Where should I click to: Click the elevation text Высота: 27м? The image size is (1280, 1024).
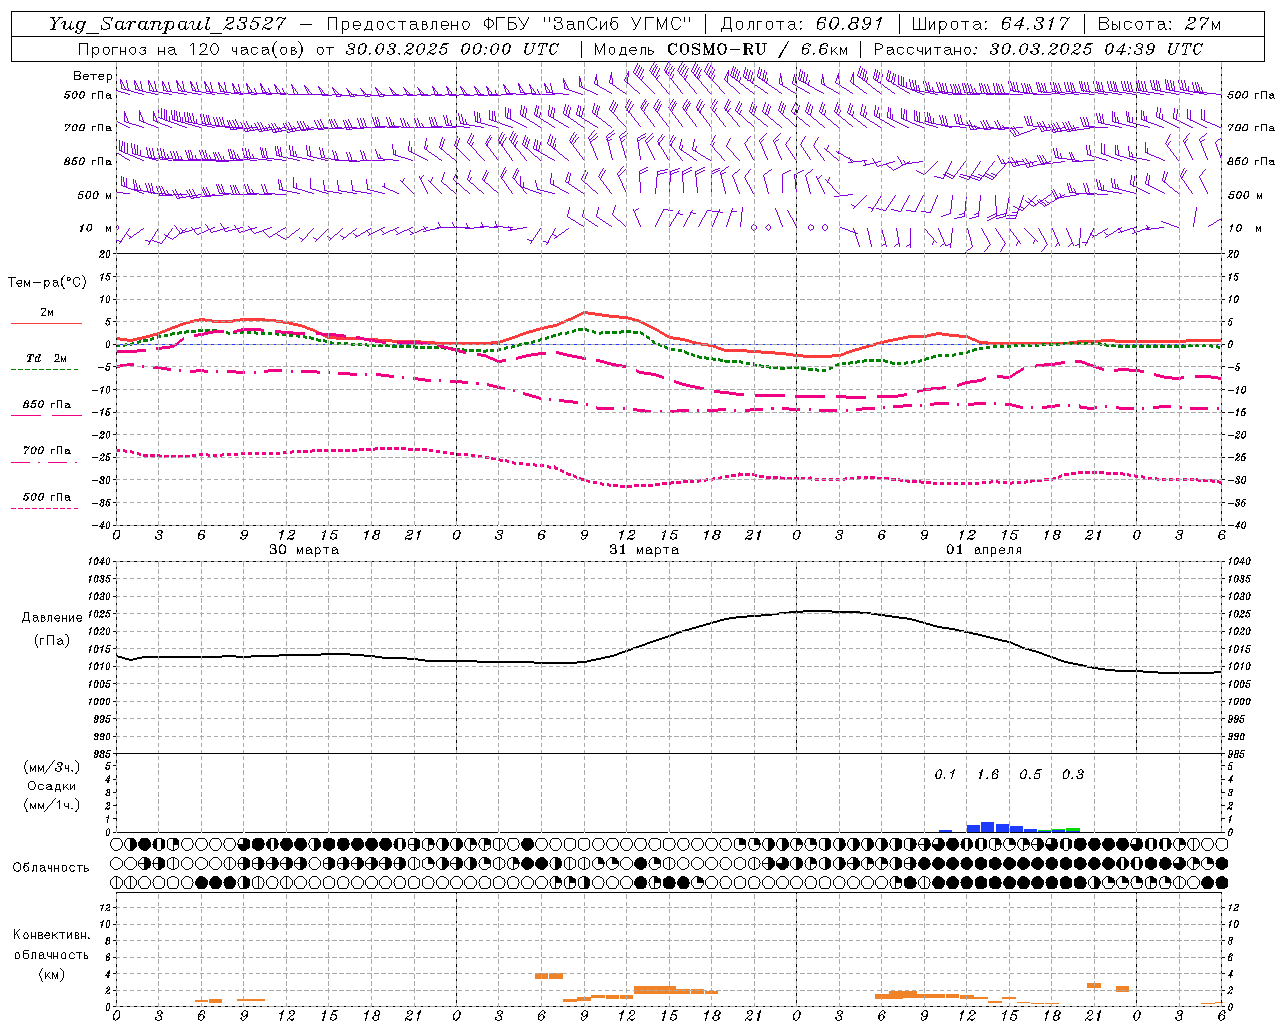1159,24
